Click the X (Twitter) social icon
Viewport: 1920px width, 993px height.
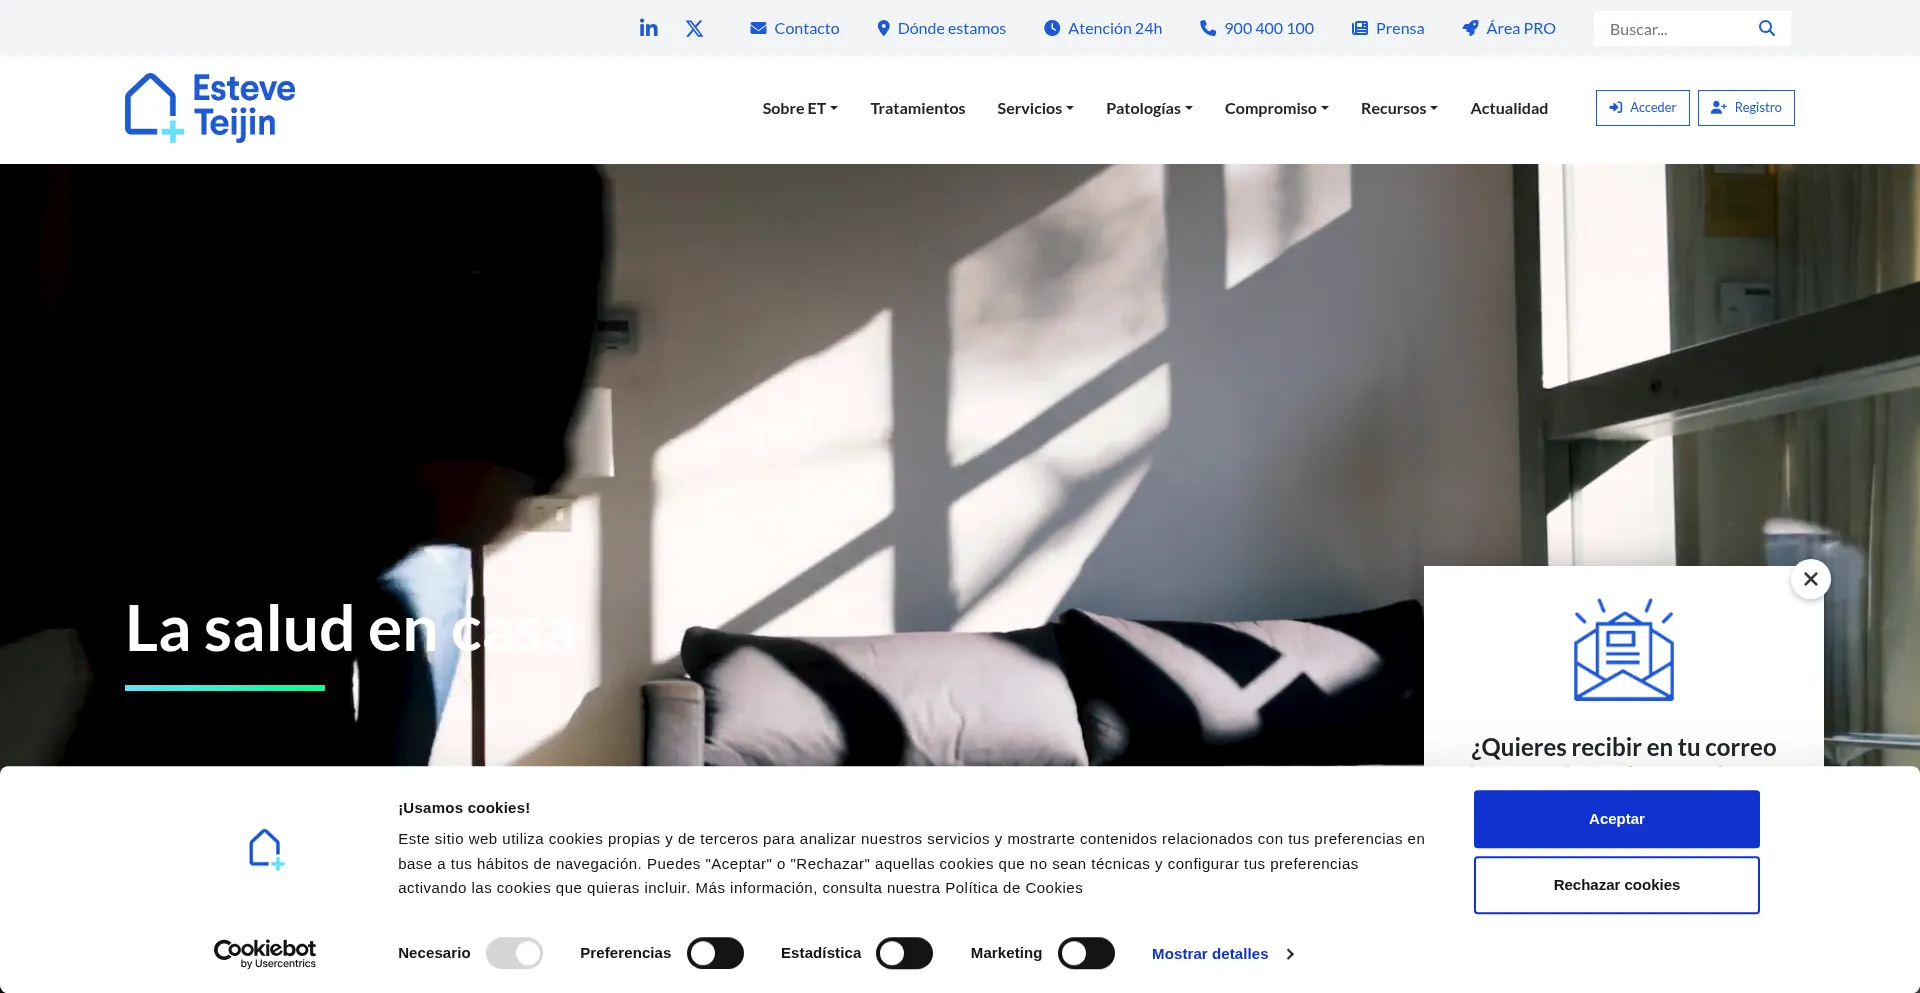pyautogui.click(x=694, y=28)
